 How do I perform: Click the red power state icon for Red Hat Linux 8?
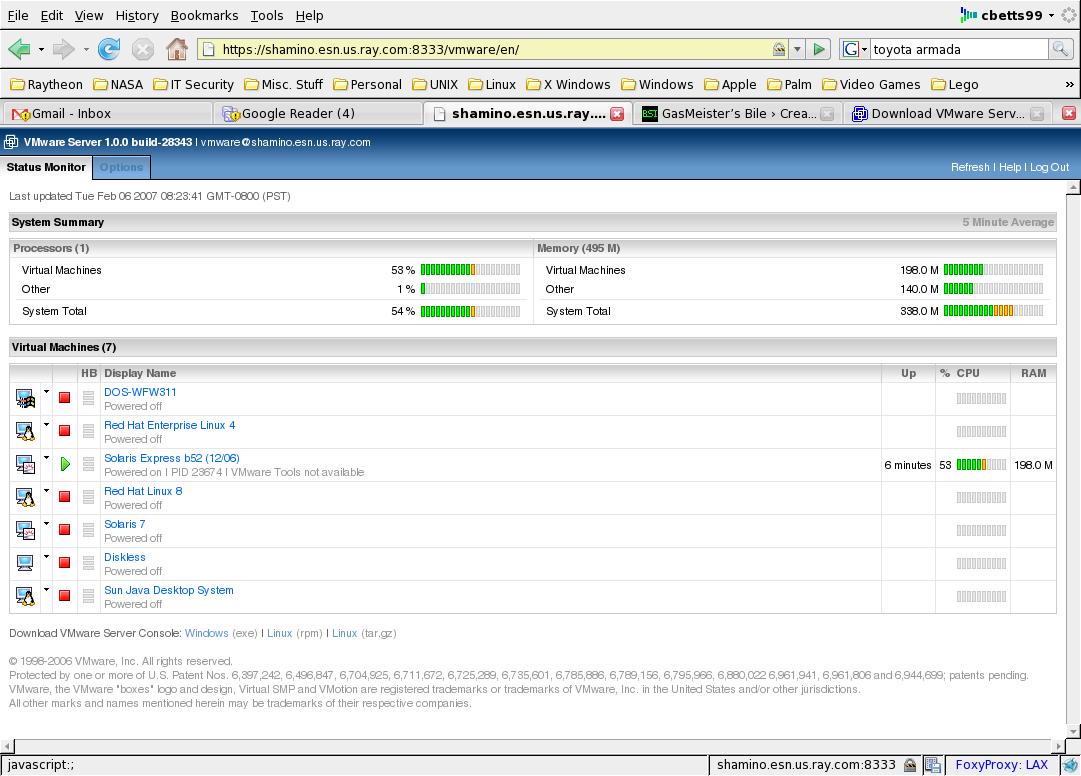(x=65, y=496)
